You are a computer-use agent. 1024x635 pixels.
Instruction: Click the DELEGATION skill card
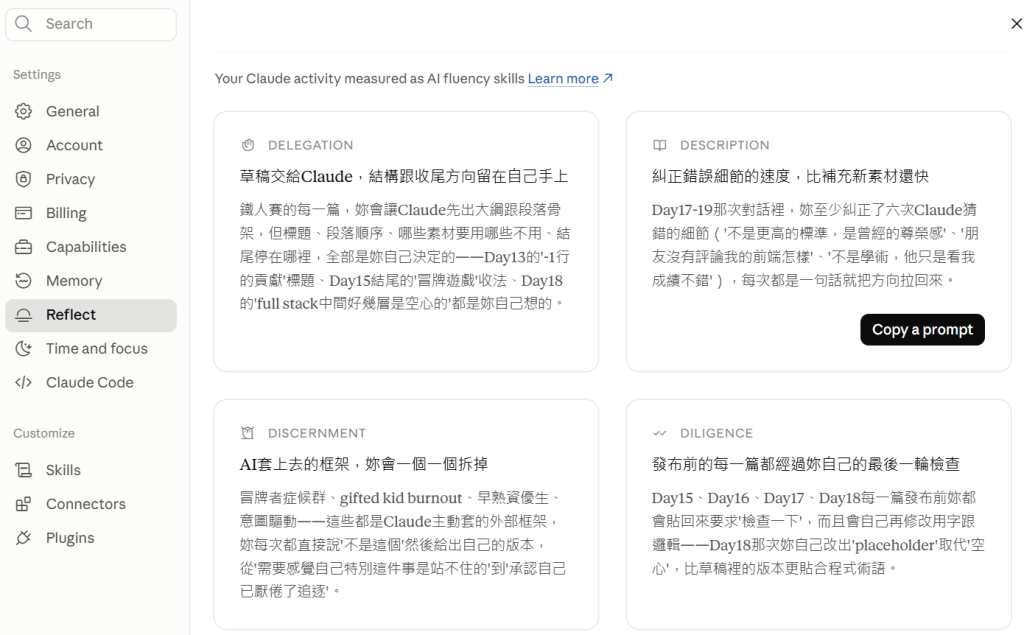pyautogui.click(x=406, y=242)
